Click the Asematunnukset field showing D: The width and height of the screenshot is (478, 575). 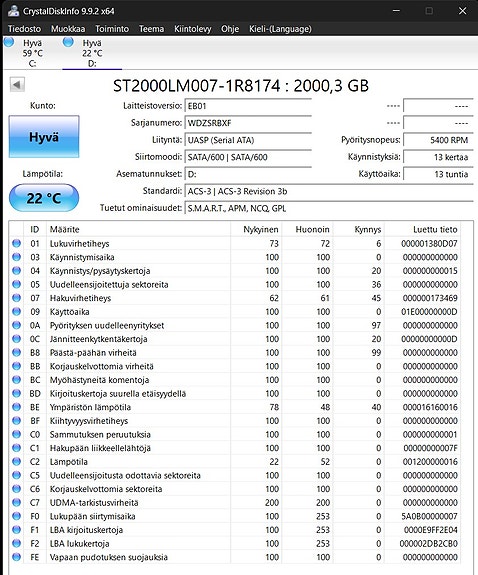click(248, 174)
